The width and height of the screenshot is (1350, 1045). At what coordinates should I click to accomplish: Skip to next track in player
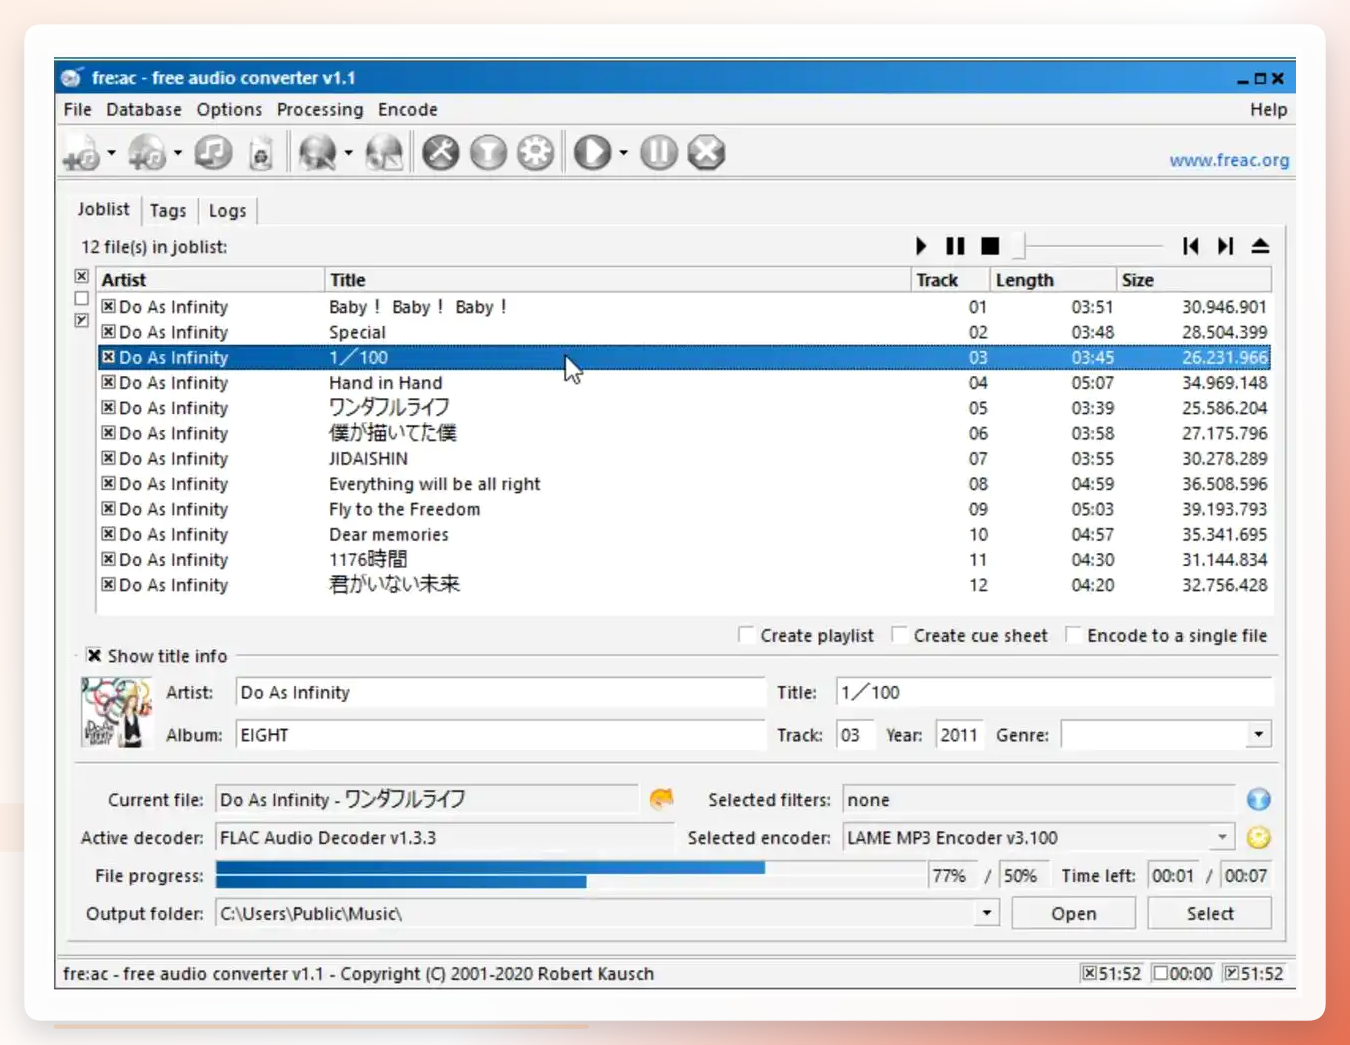point(1225,246)
